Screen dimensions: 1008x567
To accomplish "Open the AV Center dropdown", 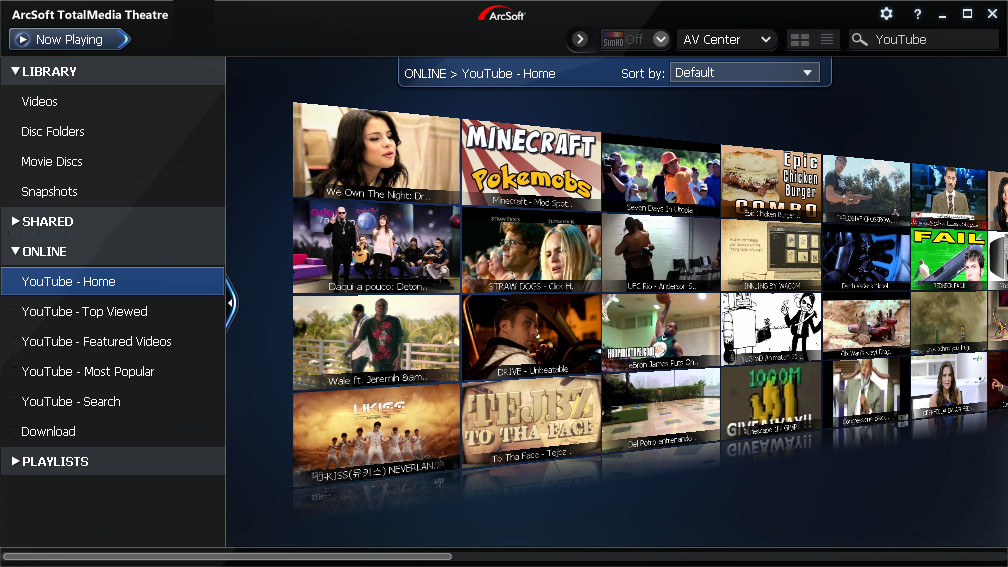I will [x=727, y=40].
